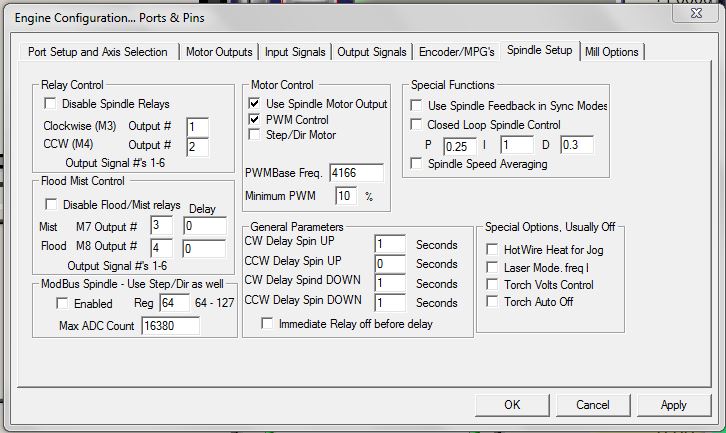Image resolution: width=726 pixels, height=433 pixels.
Task: Uncheck Use Spindle Motor Output
Action: tap(255, 104)
